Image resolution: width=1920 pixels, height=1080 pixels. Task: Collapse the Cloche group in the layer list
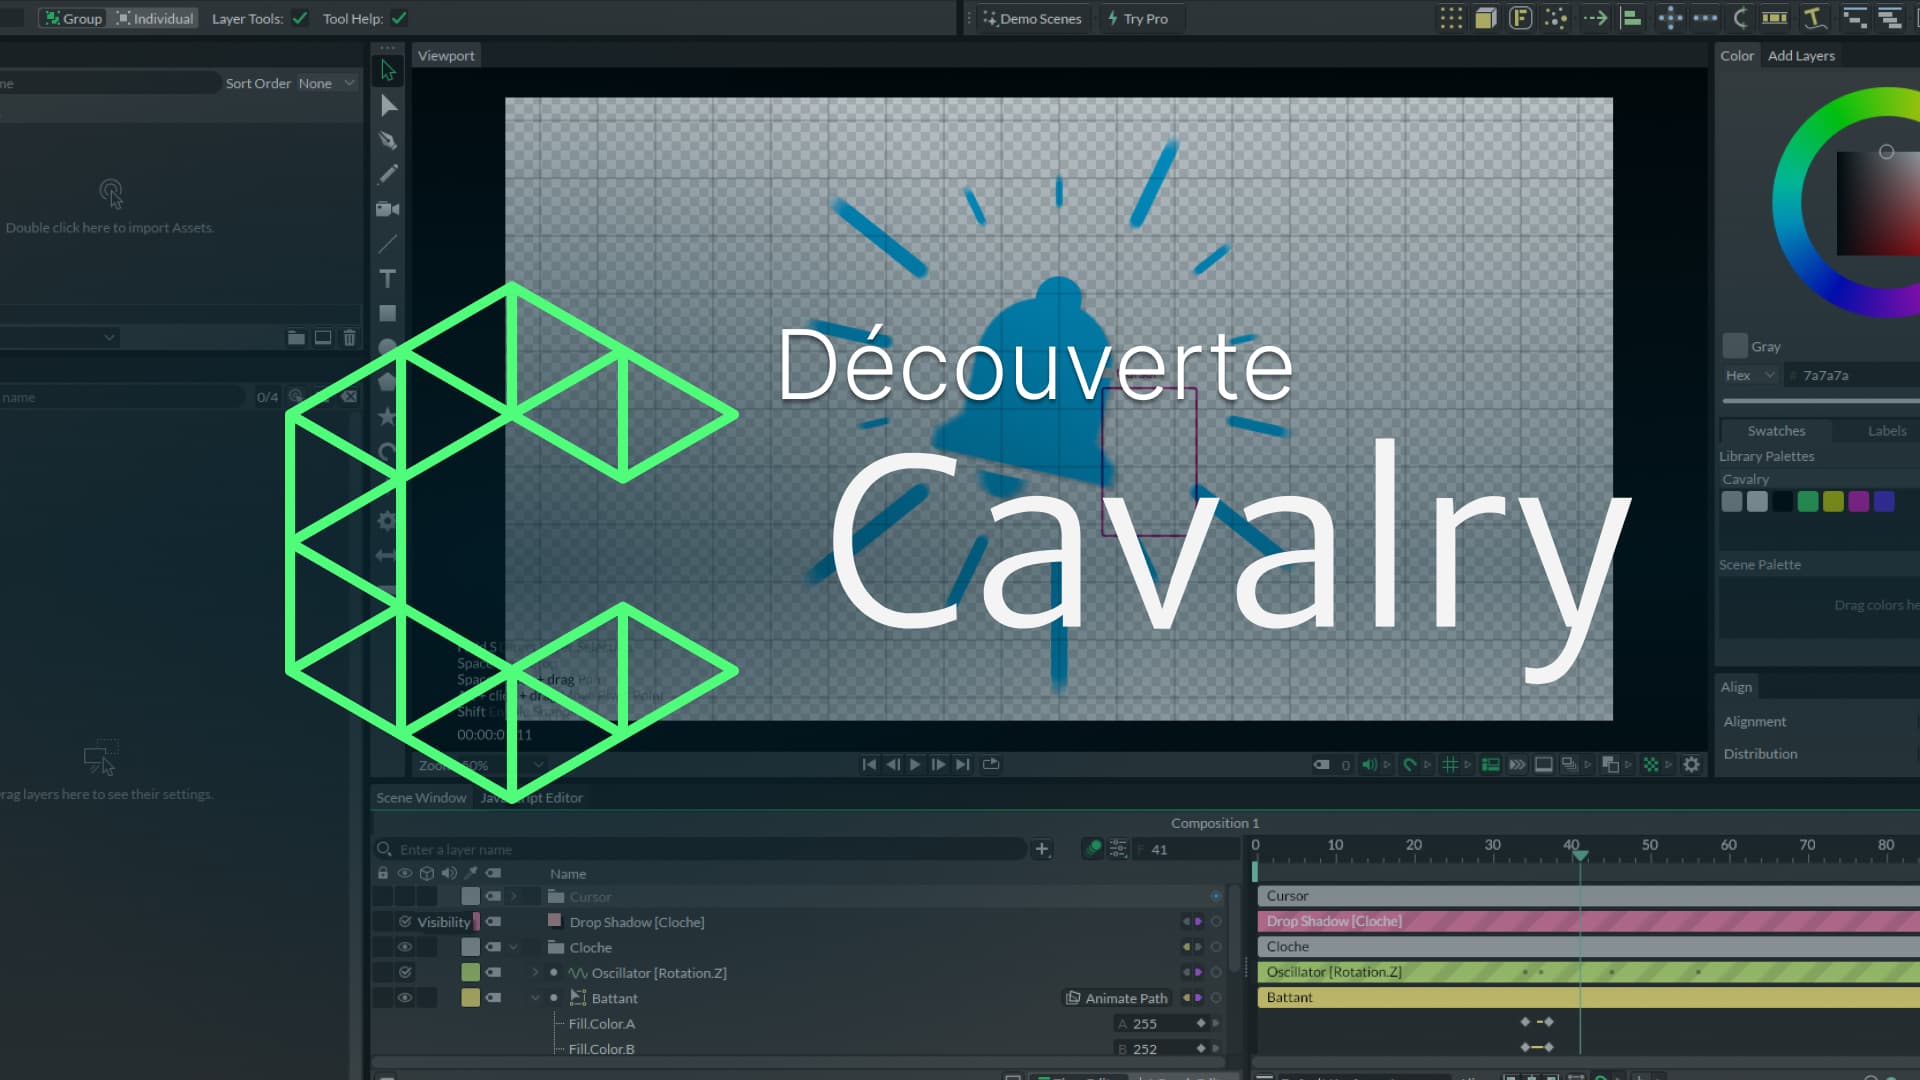(x=513, y=946)
